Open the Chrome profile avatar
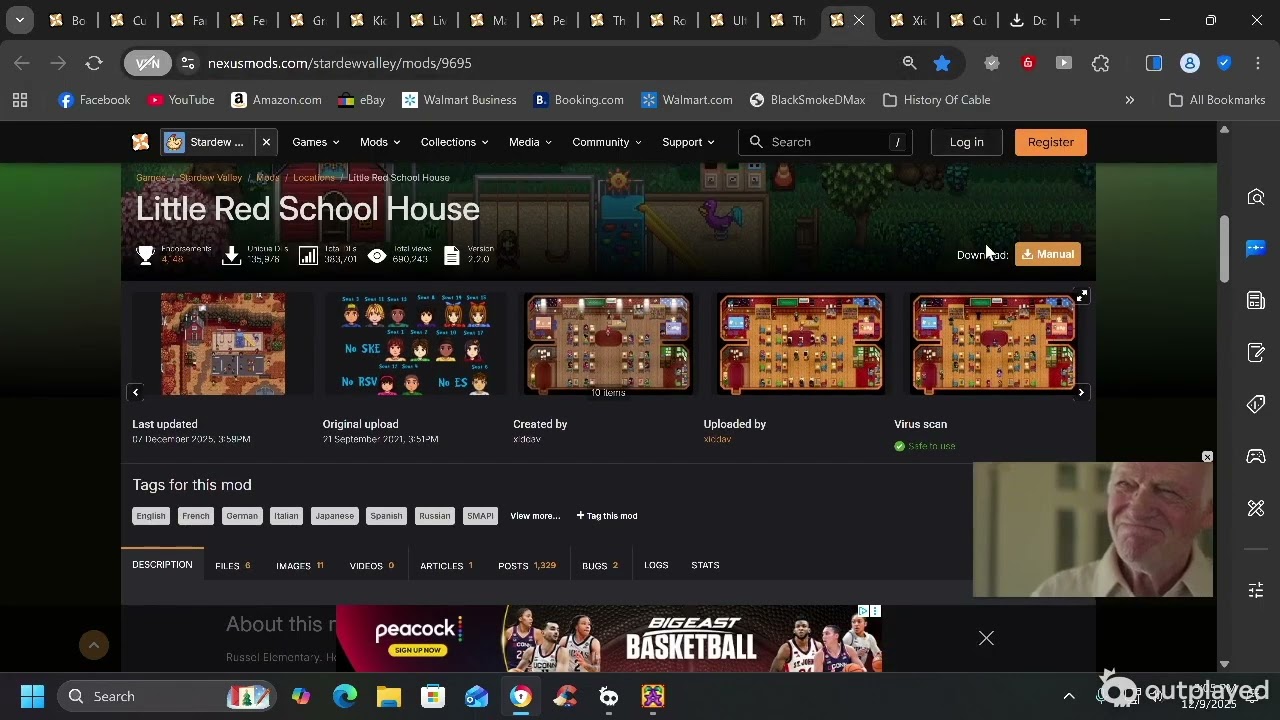The image size is (1280, 720). point(1190,63)
